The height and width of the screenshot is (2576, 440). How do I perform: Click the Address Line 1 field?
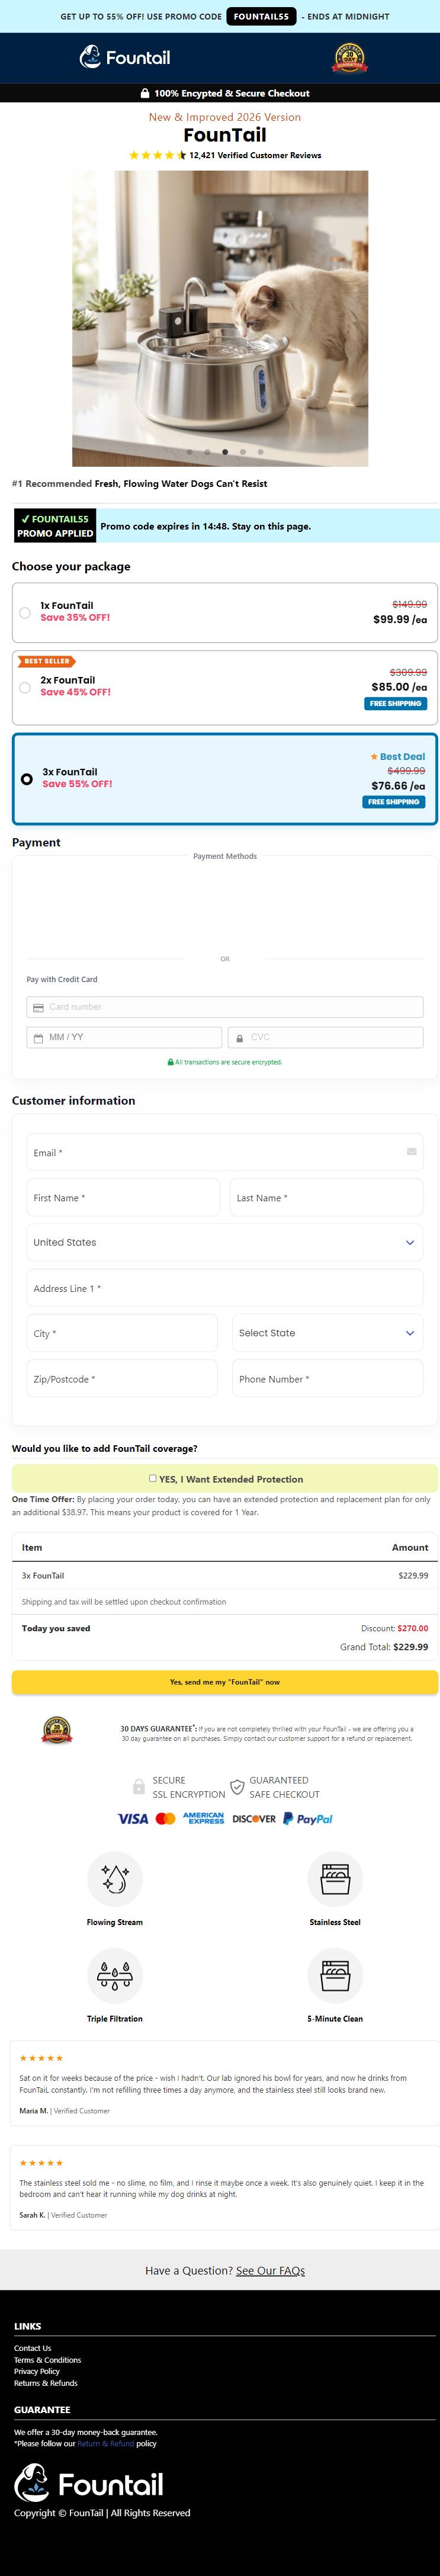(225, 1288)
